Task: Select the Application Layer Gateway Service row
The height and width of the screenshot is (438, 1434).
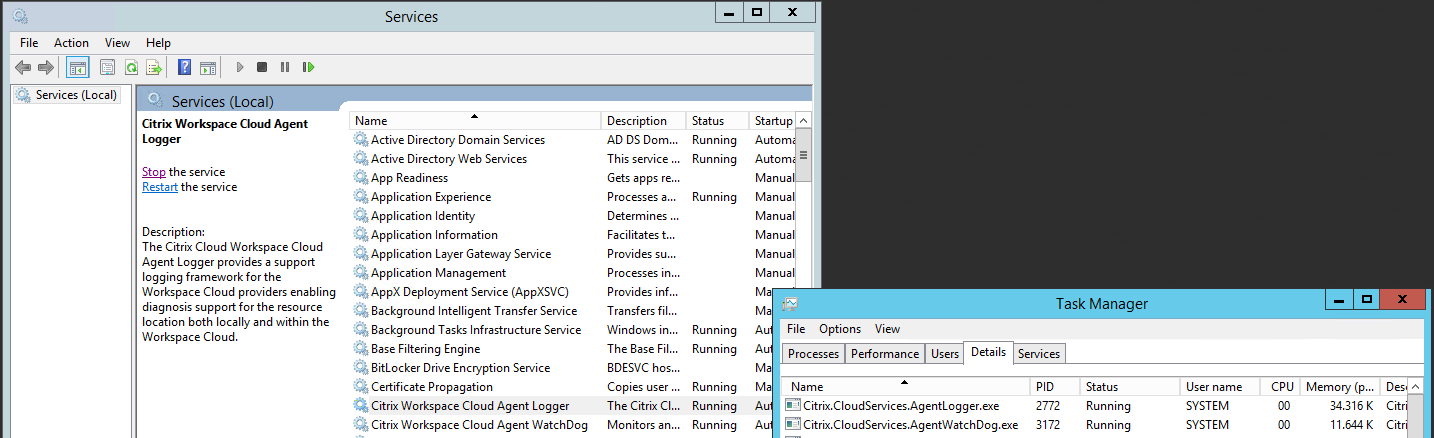Action: [573, 254]
